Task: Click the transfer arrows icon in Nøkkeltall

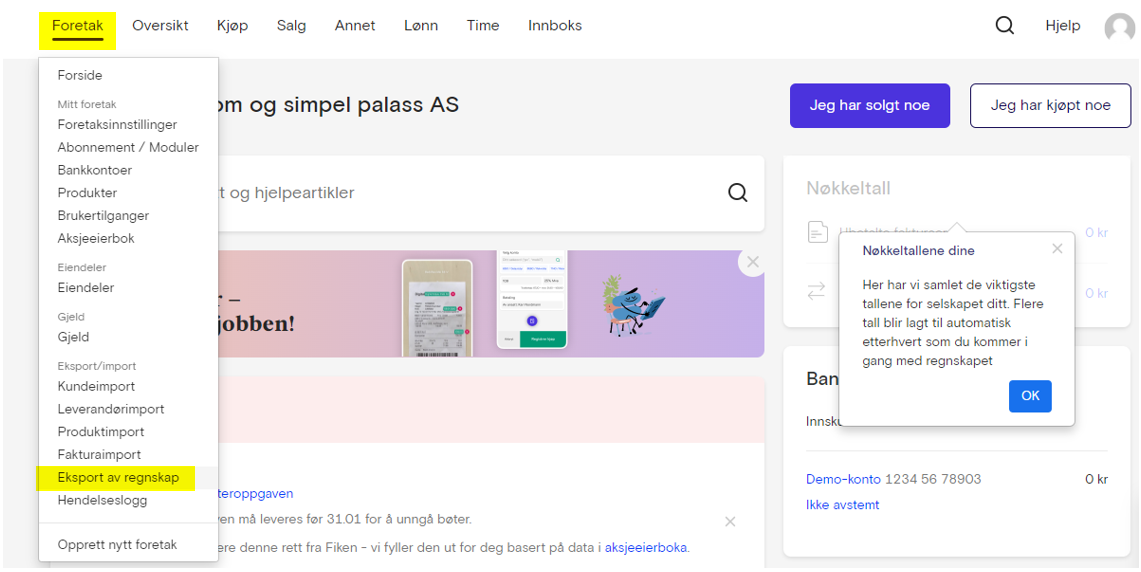Action: click(817, 290)
